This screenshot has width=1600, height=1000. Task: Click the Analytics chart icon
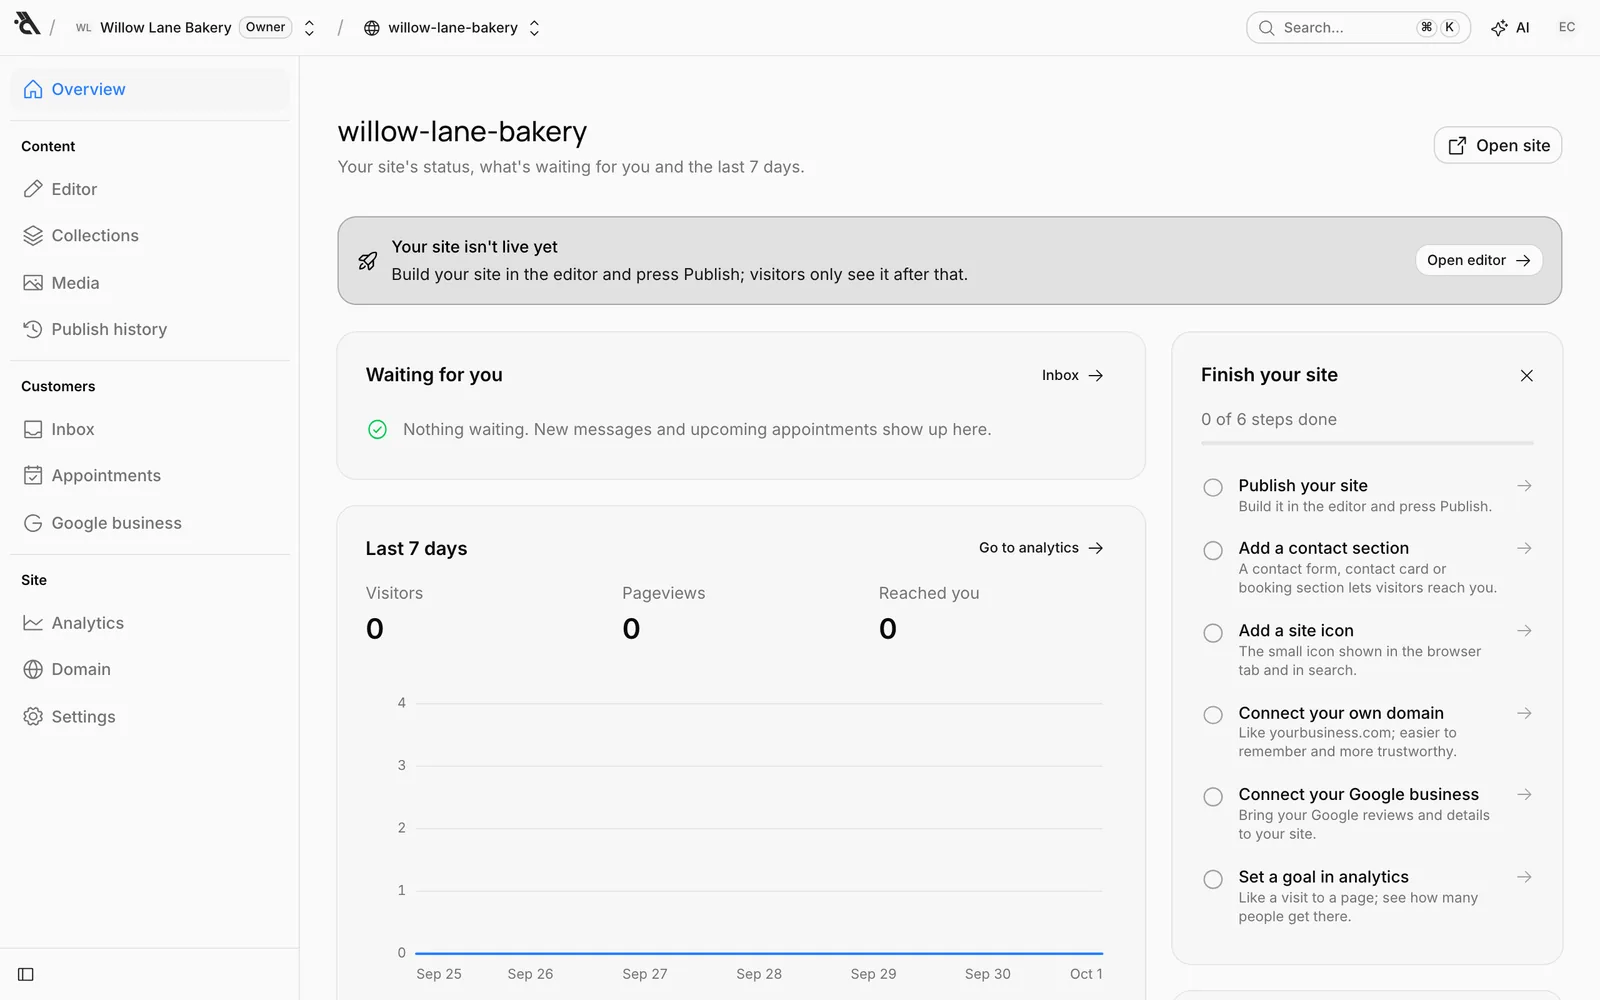tap(33, 623)
